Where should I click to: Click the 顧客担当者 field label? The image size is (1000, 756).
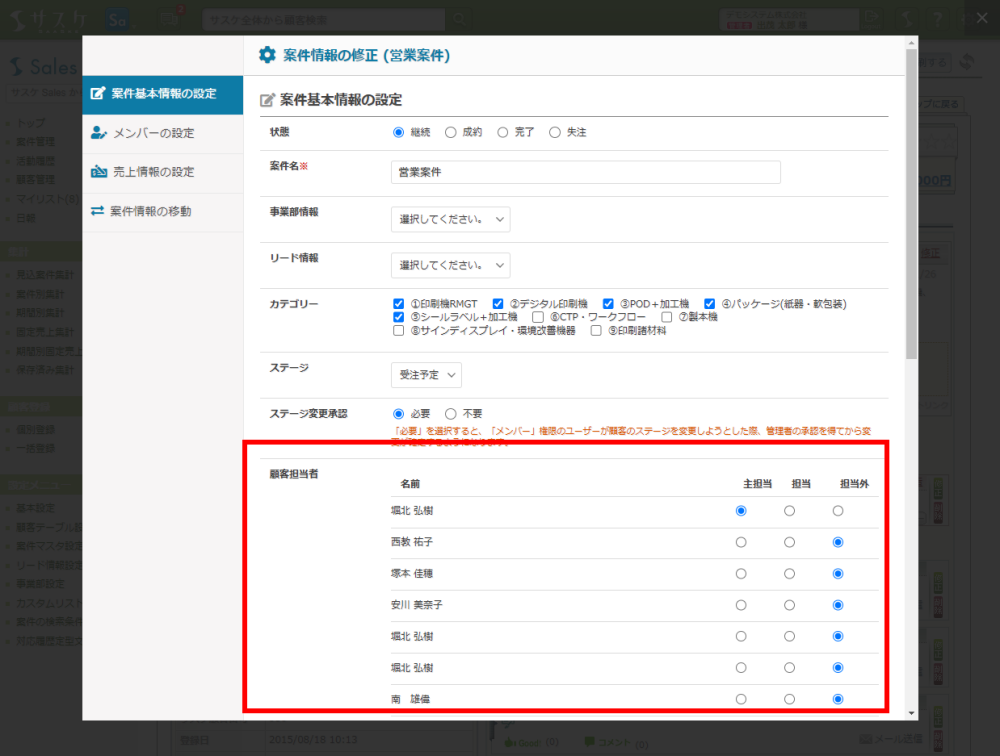[294, 474]
